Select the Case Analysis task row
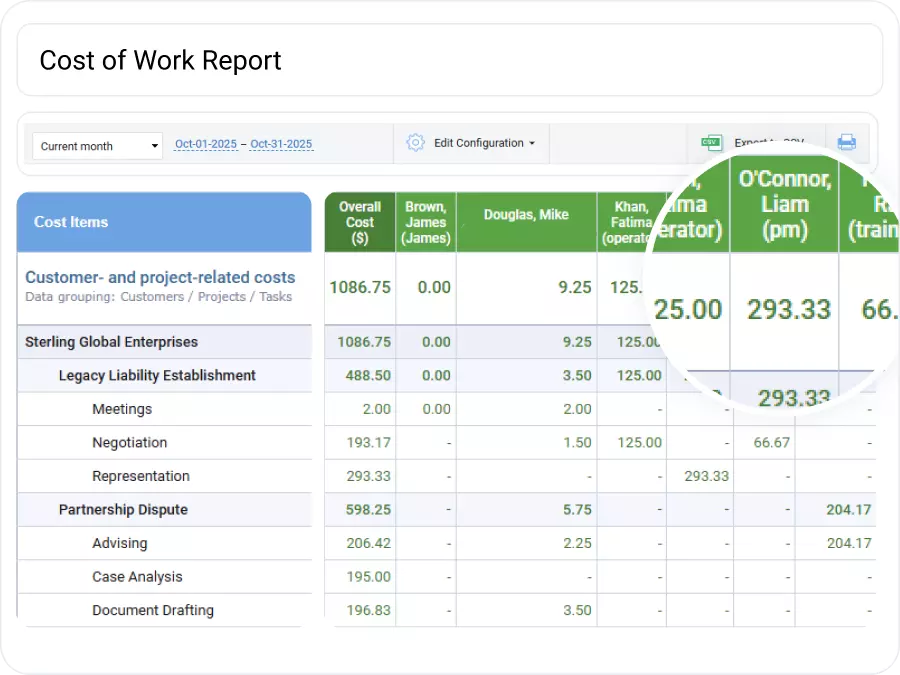 click(138, 577)
